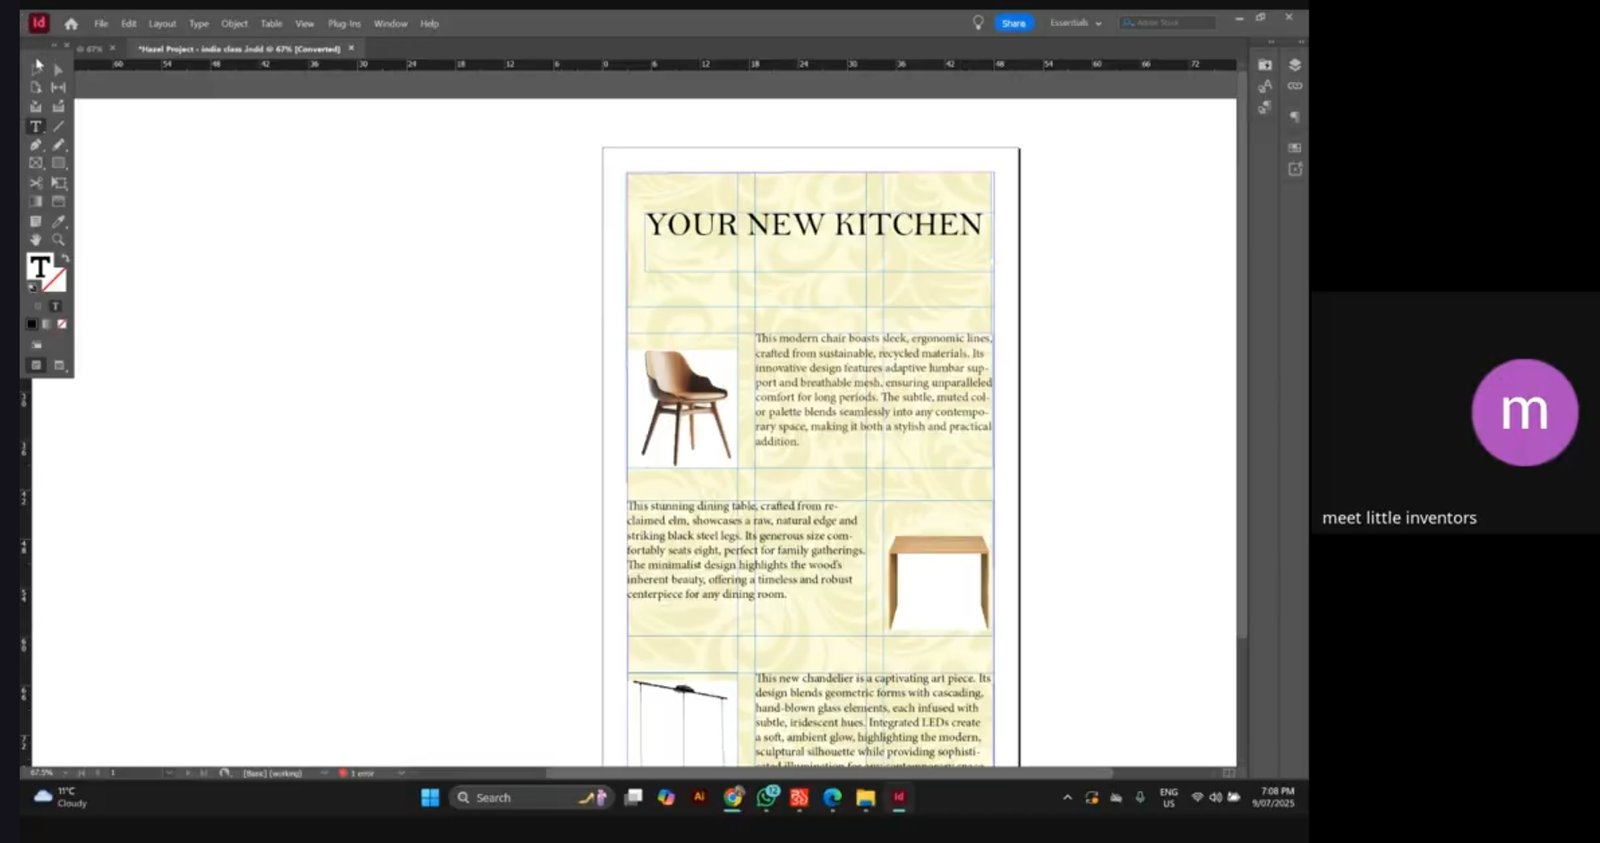This screenshot has width=1600, height=843.
Task: Swap fill and stroke arrow
Action: [x=65, y=258]
